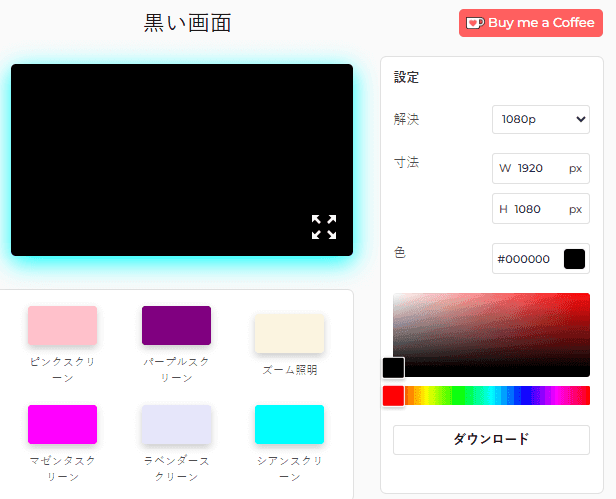The height and width of the screenshot is (499, 616).
Task: Pick the シアンスクリーン cyan thumbnail
Action: click(289, 425)
